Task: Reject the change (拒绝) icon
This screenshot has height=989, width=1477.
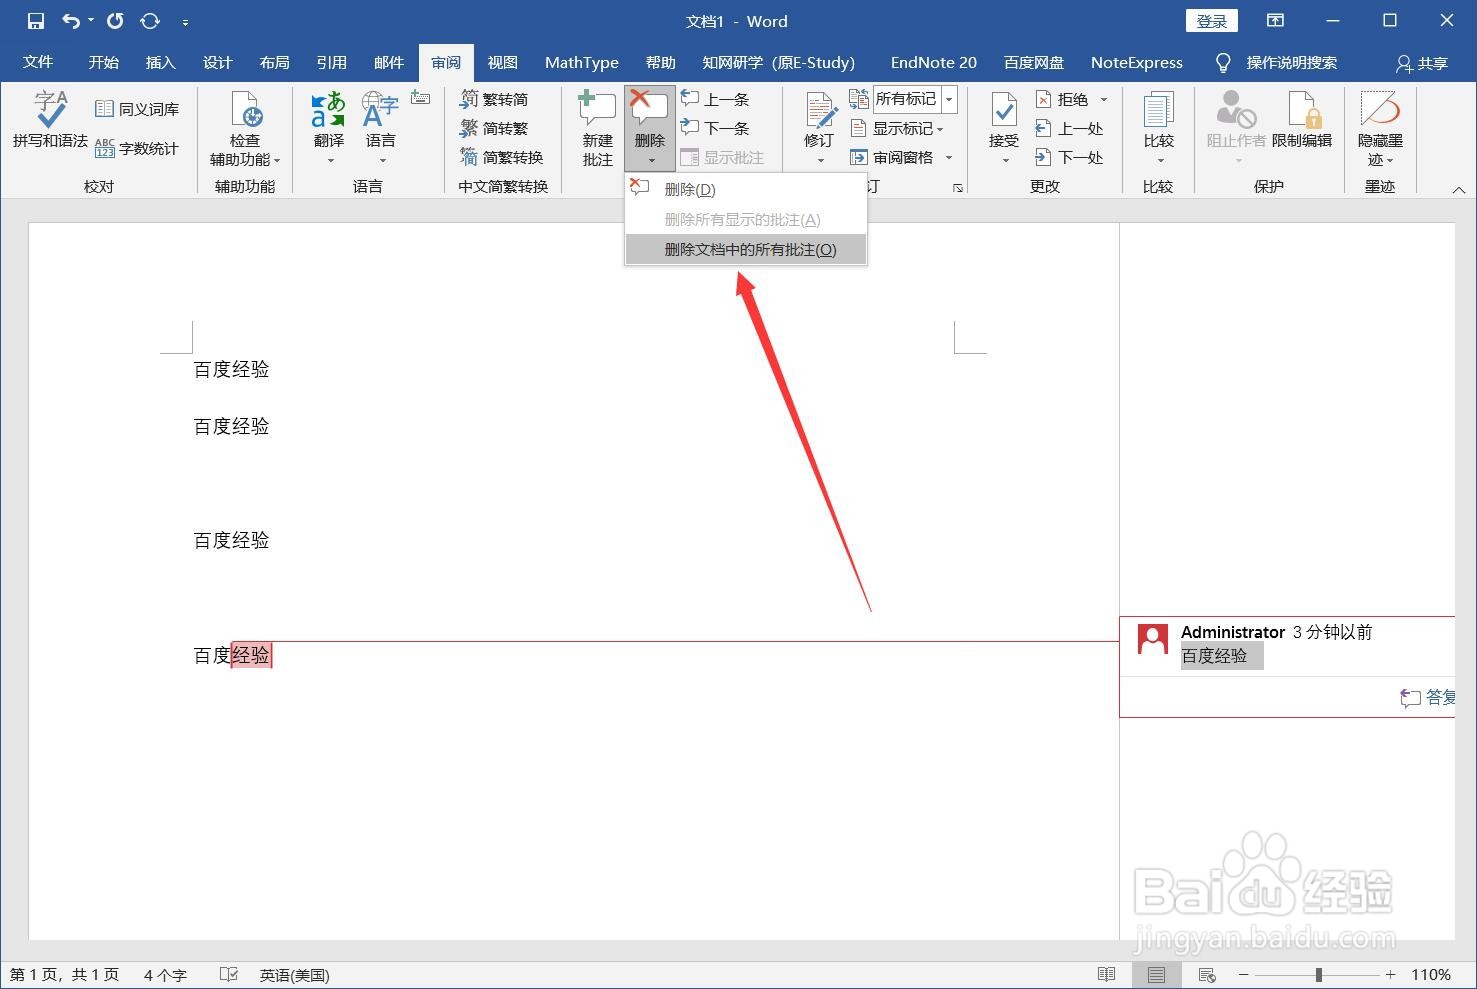Action: click(x=1043, y=99)
